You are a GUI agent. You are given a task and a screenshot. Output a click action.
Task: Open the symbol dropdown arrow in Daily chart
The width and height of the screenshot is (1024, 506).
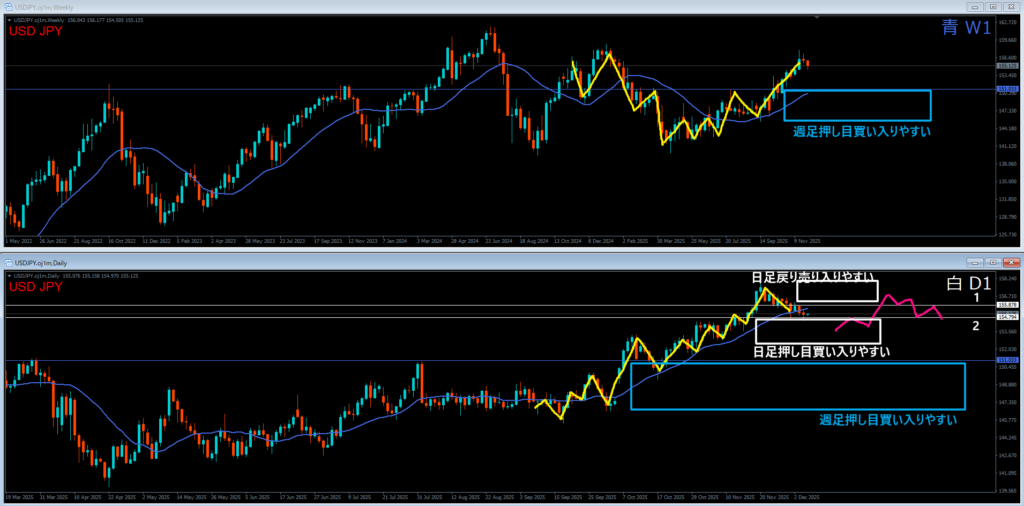[x=8, y=276]
